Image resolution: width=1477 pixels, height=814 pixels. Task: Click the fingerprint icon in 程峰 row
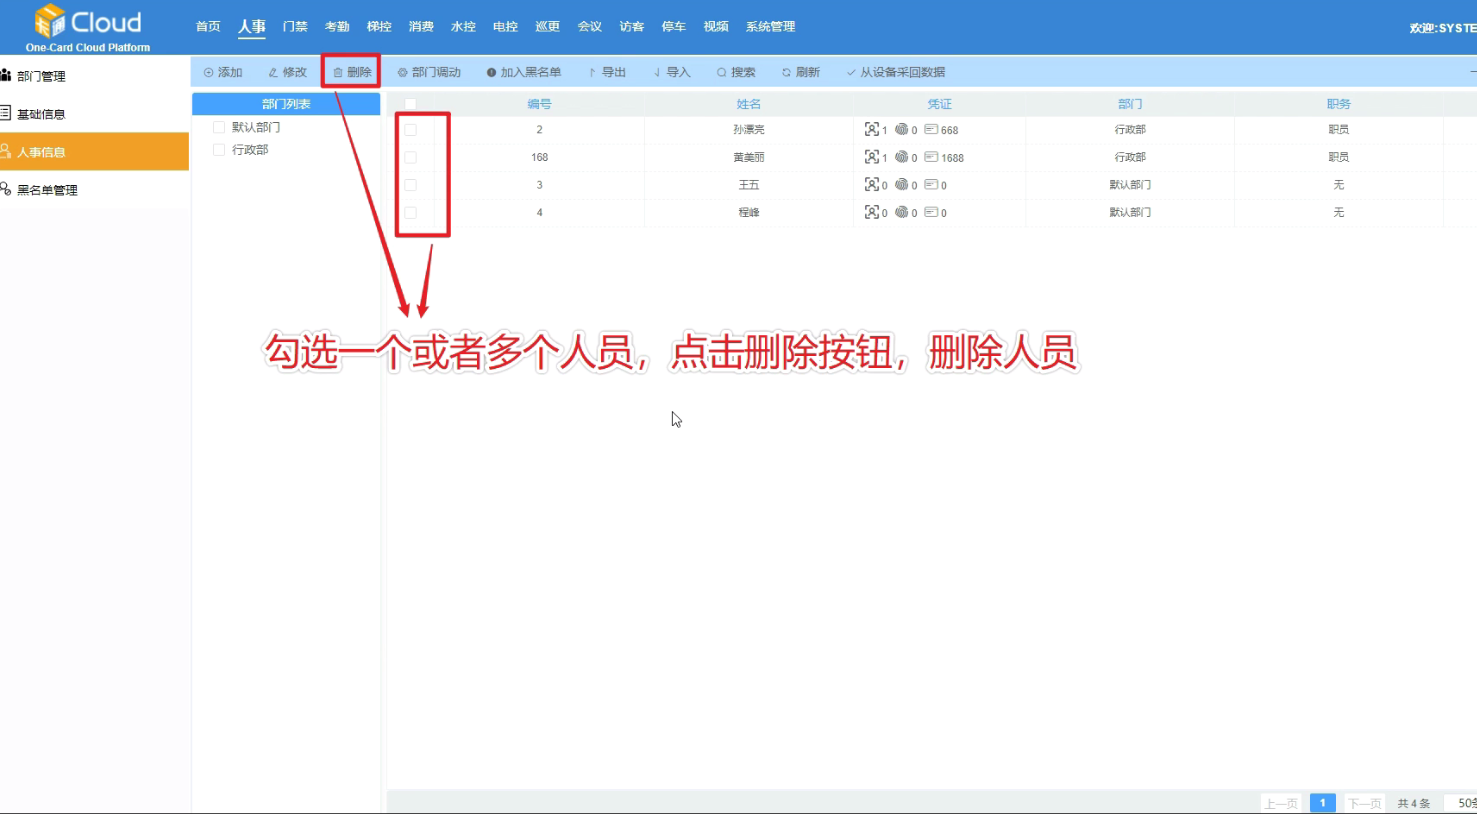[901, 212]
